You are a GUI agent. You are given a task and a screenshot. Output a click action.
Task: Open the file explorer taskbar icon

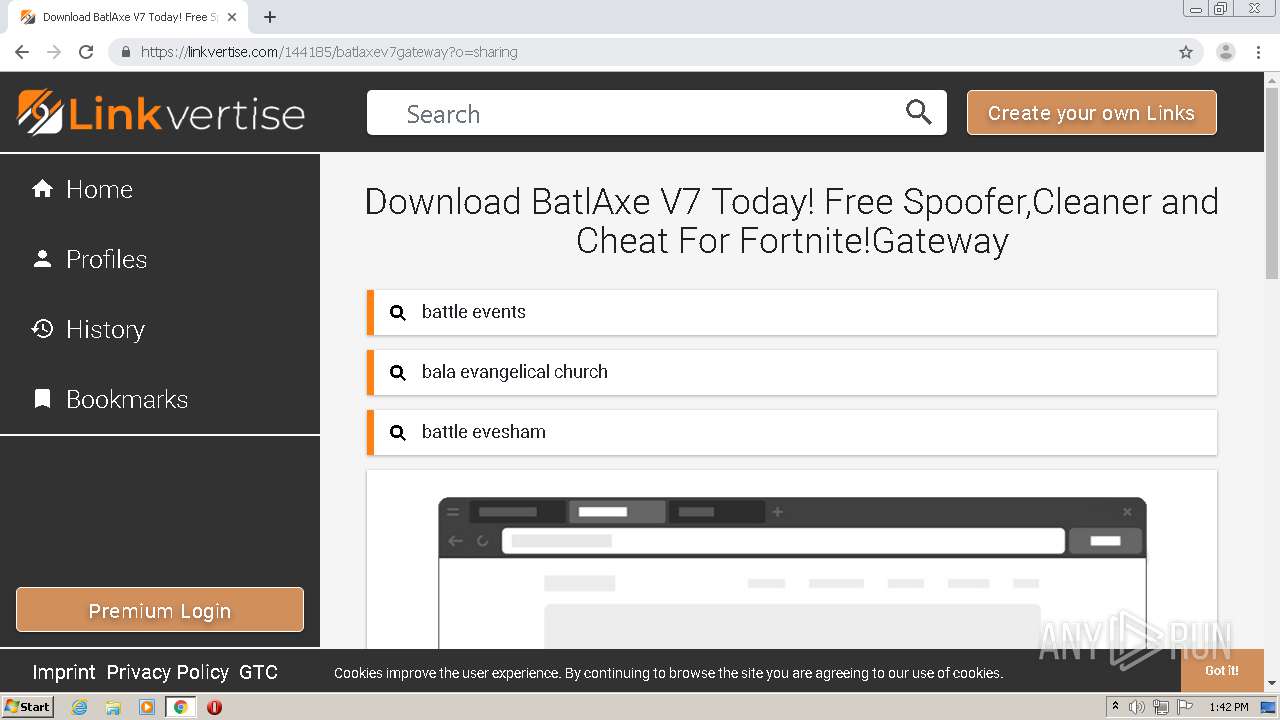tap(113, 707)
